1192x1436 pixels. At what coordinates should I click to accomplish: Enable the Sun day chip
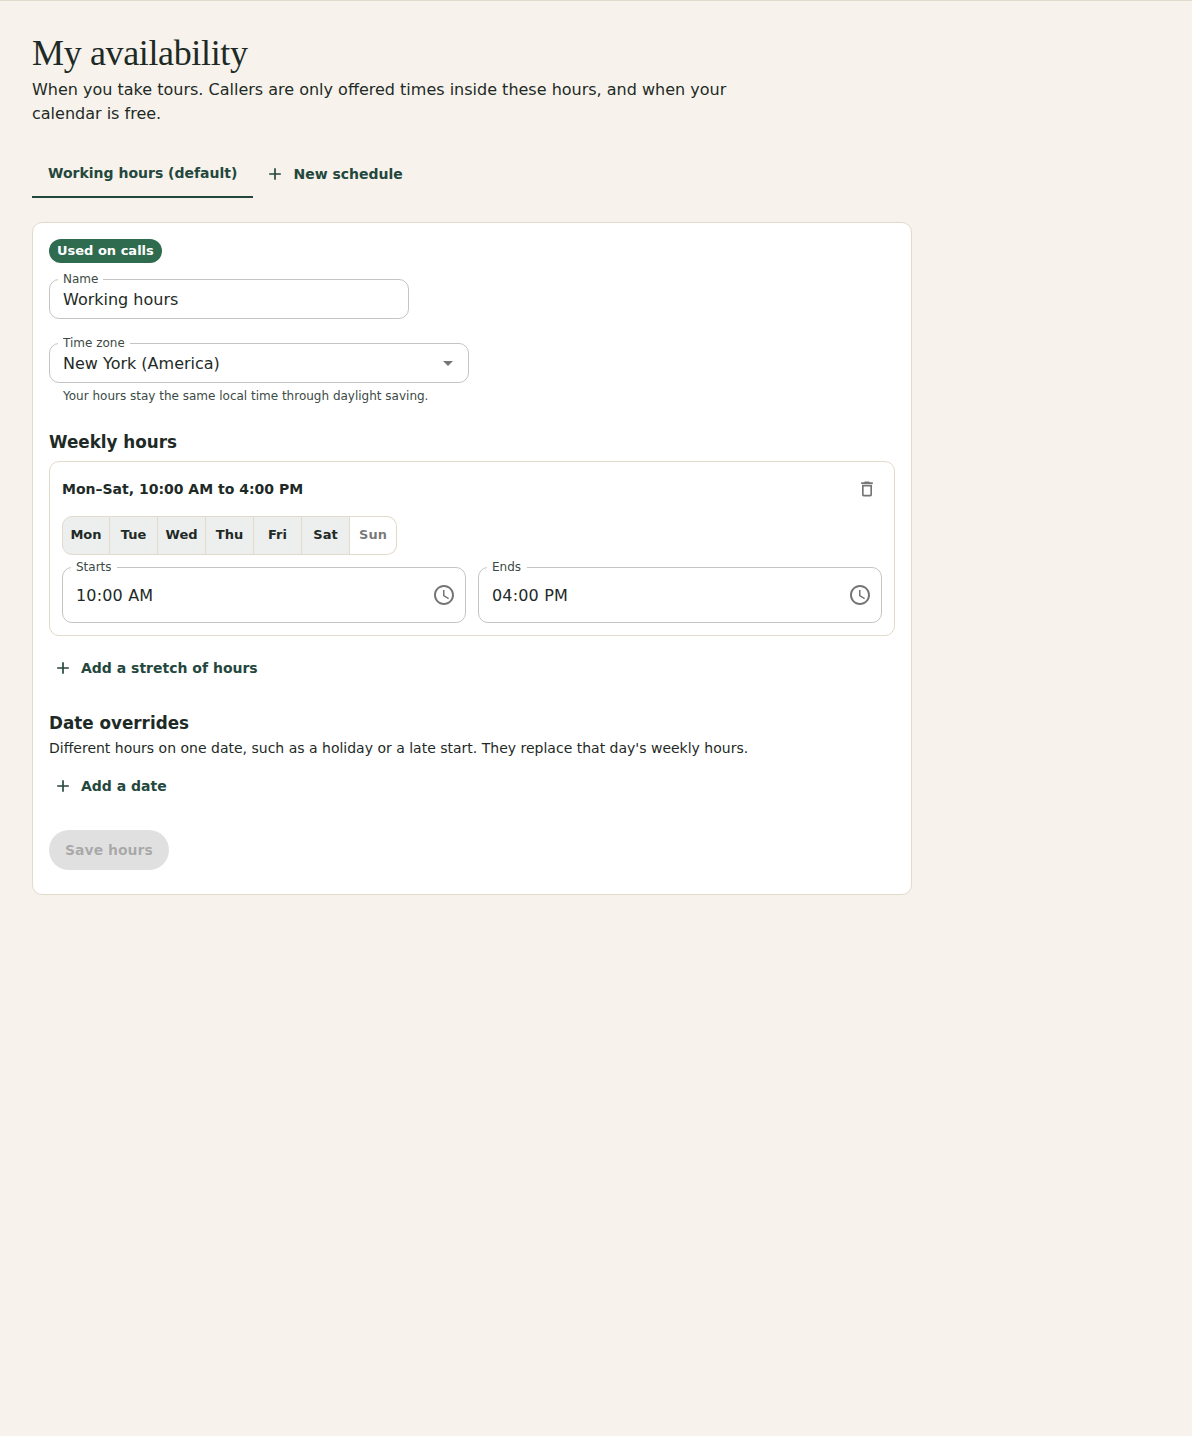click(x=373, y=535)
